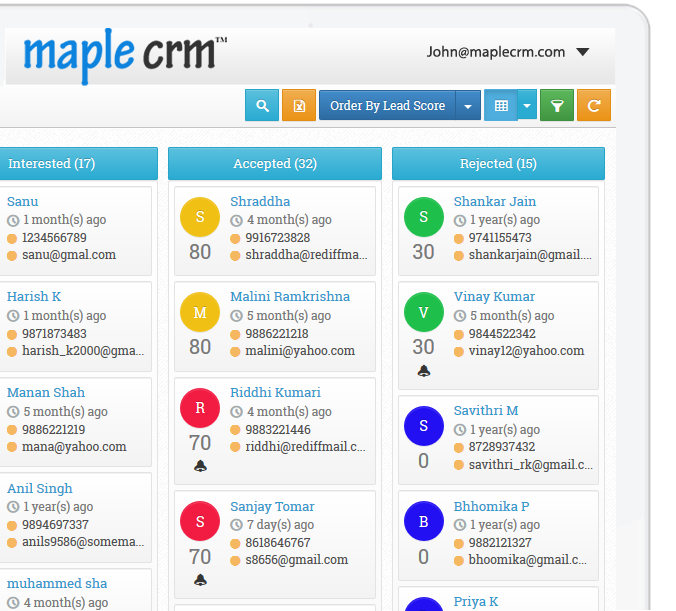Open Malini Ramkrishna lead link

coord(290,297)
